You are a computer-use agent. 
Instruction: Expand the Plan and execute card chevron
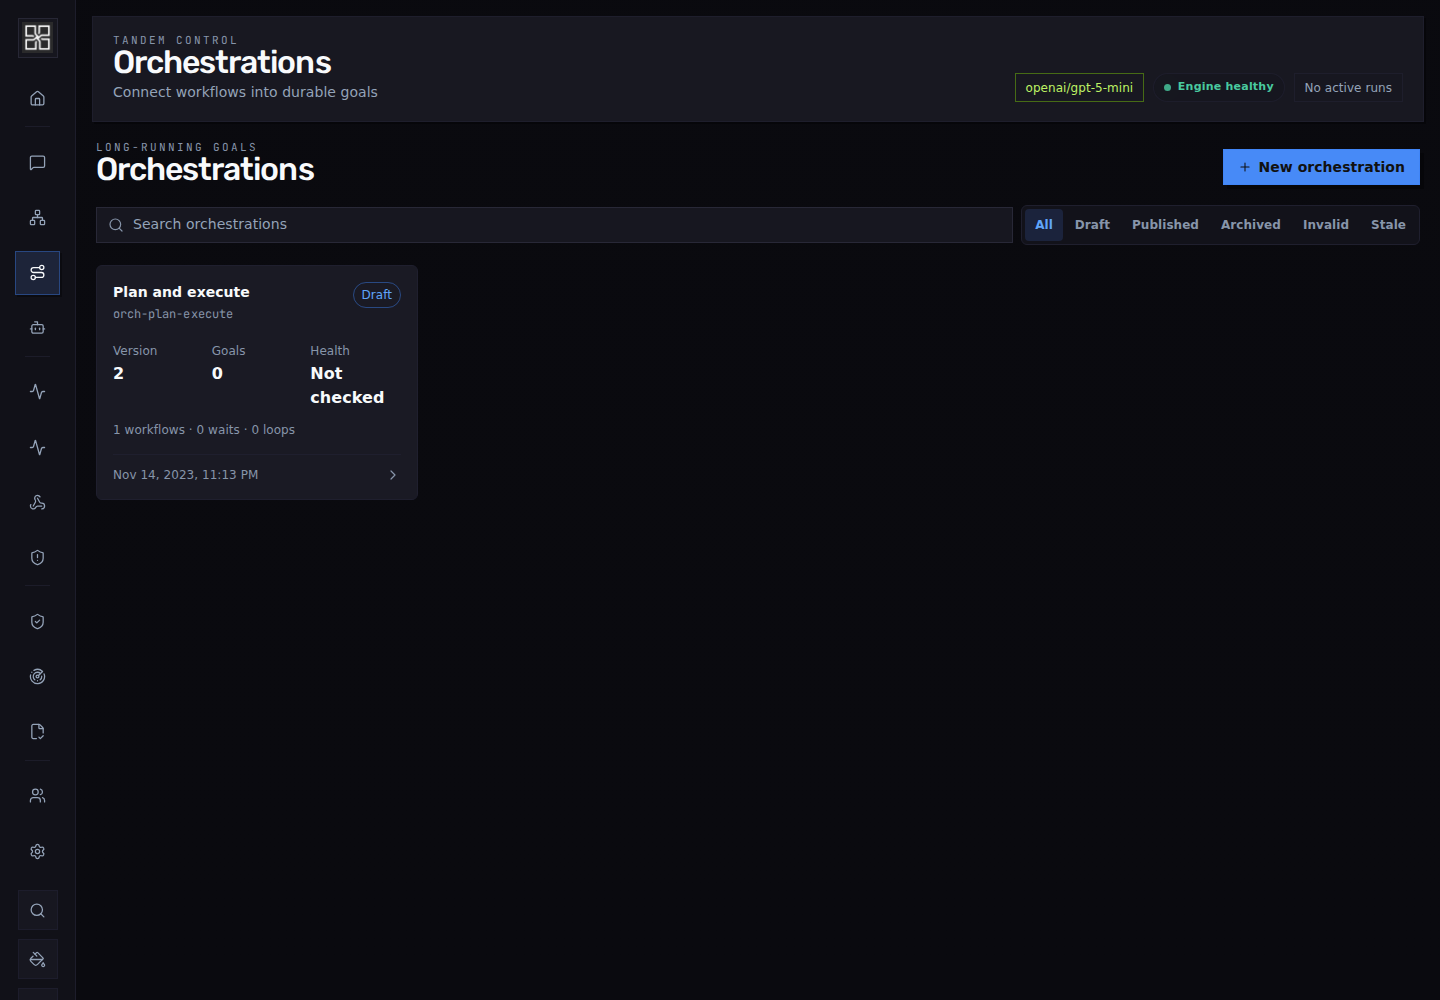coord(393,475)
